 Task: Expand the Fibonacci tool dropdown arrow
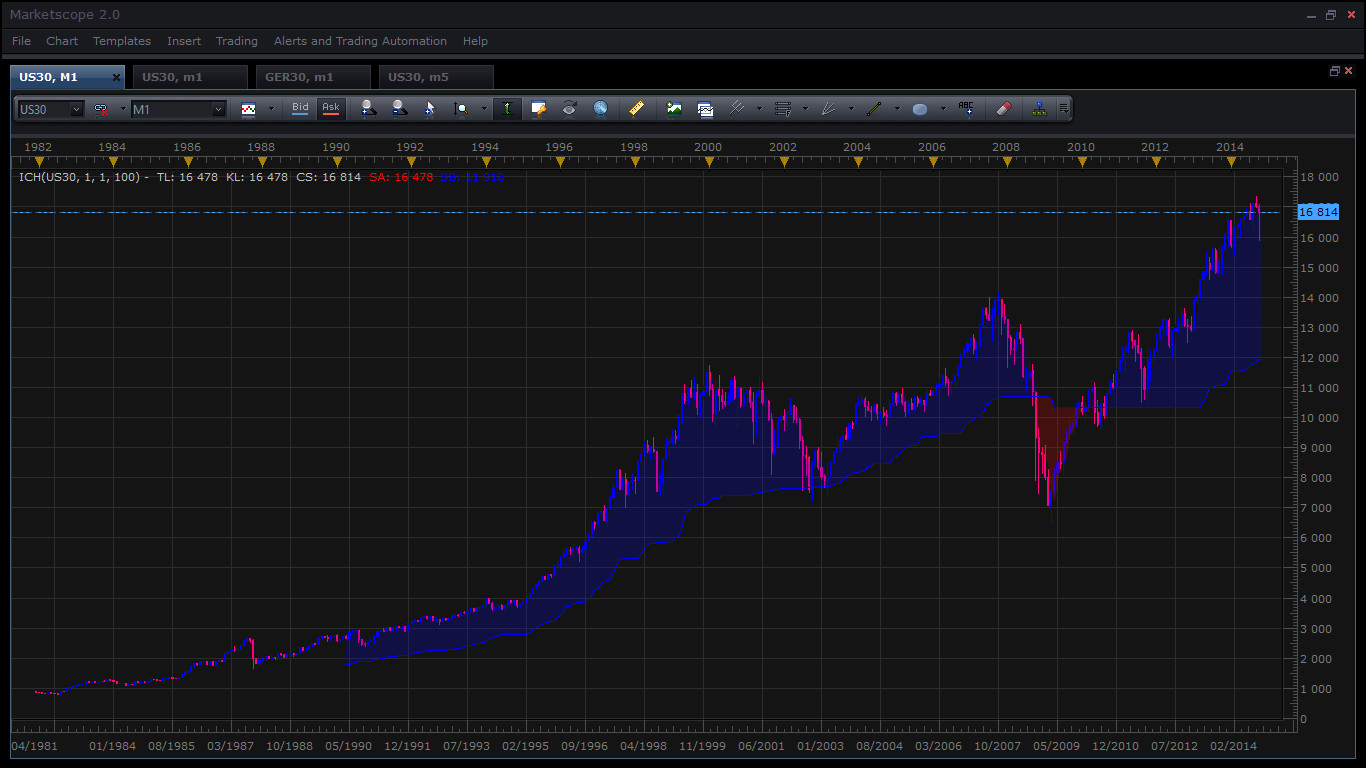(805, 109)
